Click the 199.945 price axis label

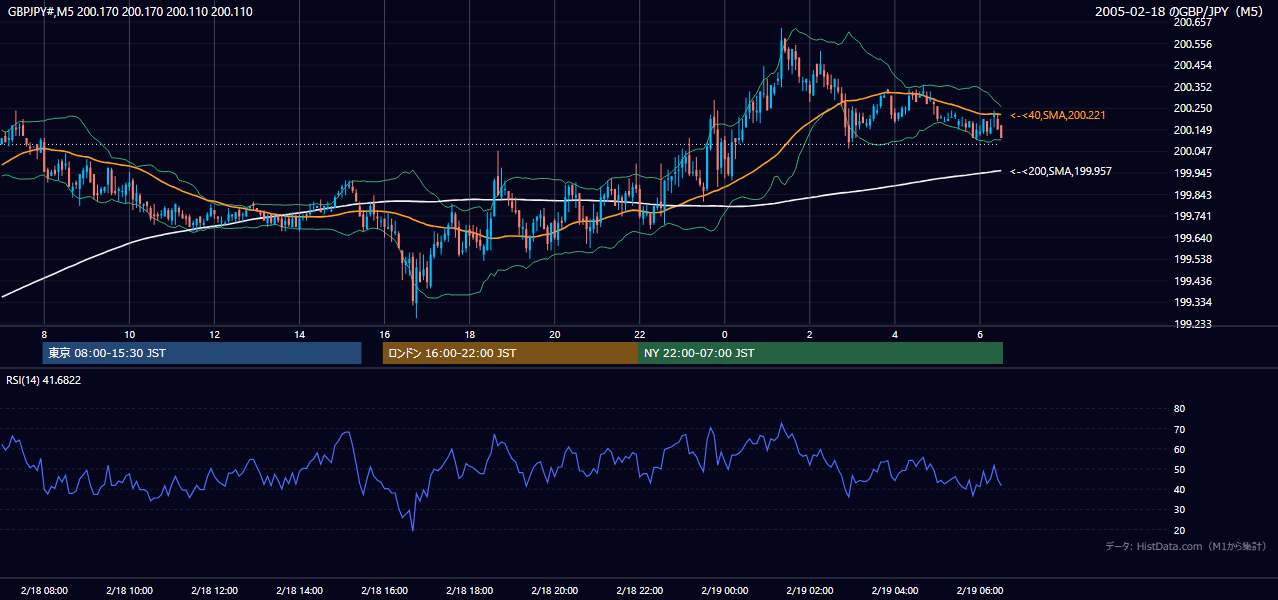click(x=1193, y=173)
